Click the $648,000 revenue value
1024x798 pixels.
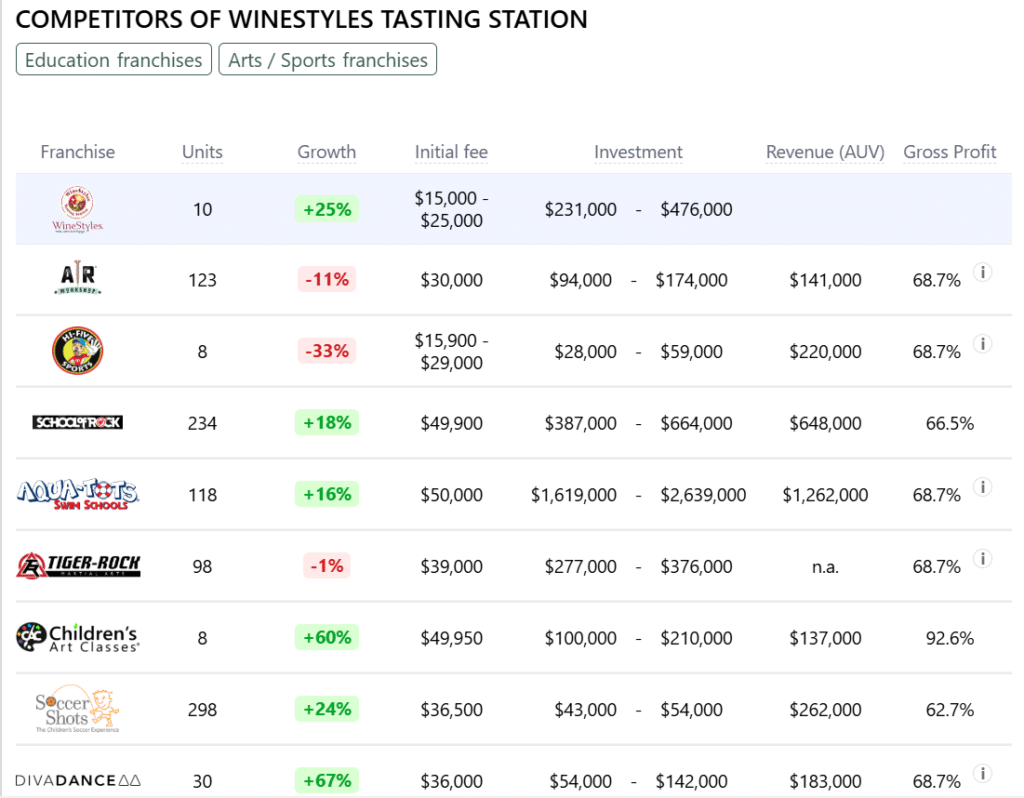(x=825, y=423)
